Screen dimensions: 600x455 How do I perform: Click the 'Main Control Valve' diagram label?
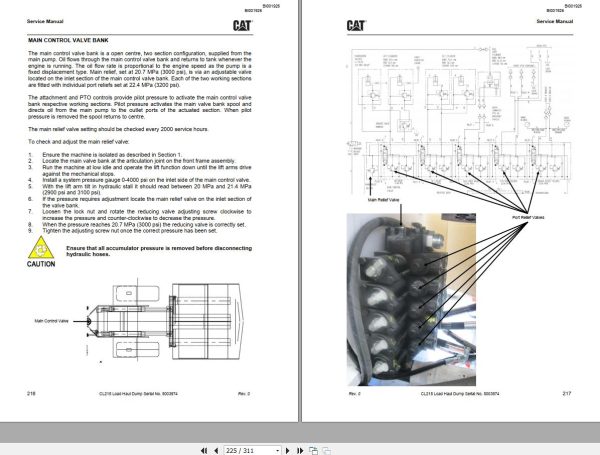pos(51,321)
